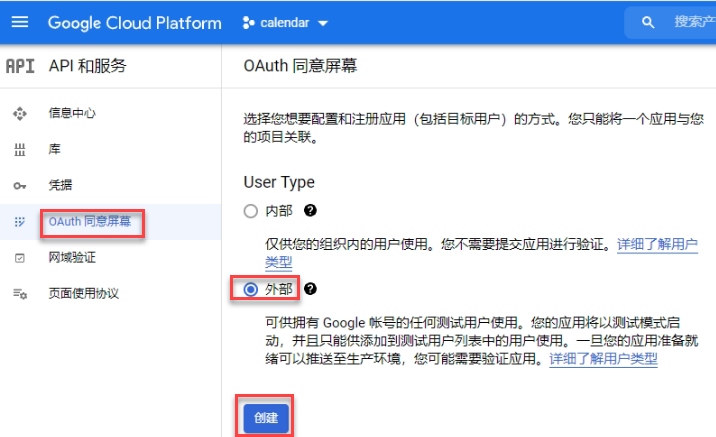
Task: Click the 页面使用协议 settings list icon
Action: pos(20,294)
